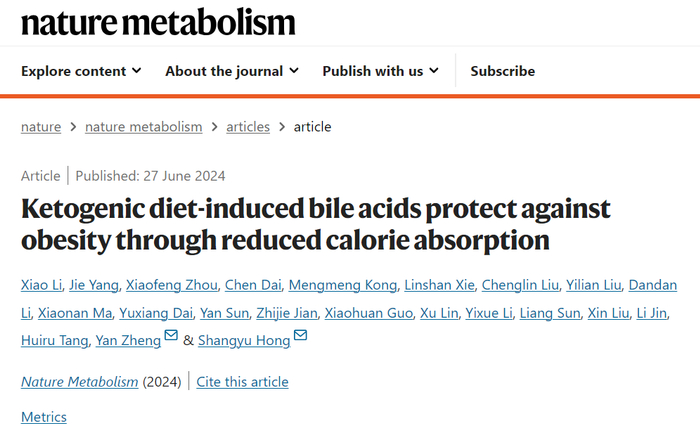
Task: Open the About the journal dropdown
Action: click(231, 71)
